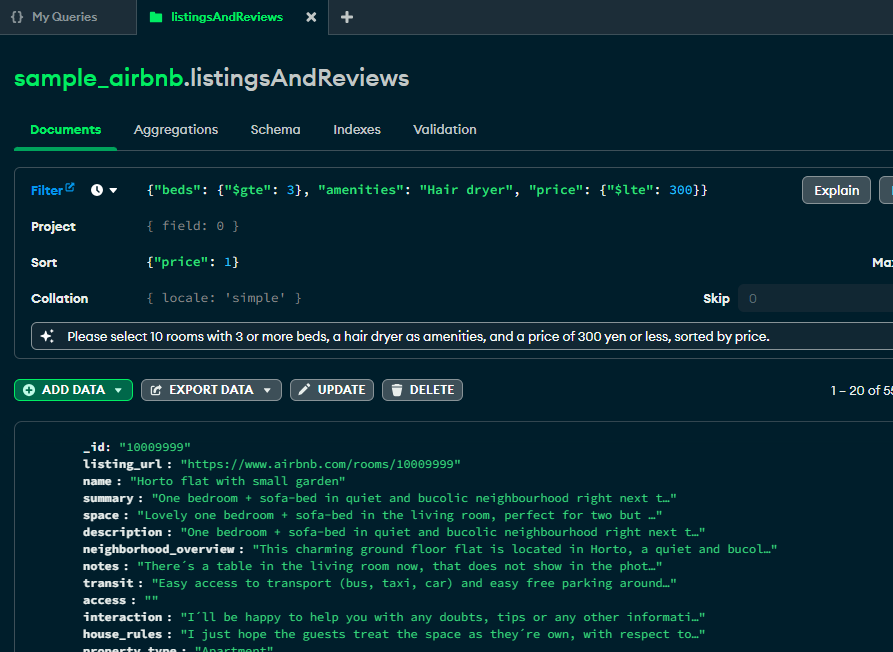Viewport: 893px width, 652px height.
Task: Click the AI sparkle query icon
Action: [x=47, y=336]
